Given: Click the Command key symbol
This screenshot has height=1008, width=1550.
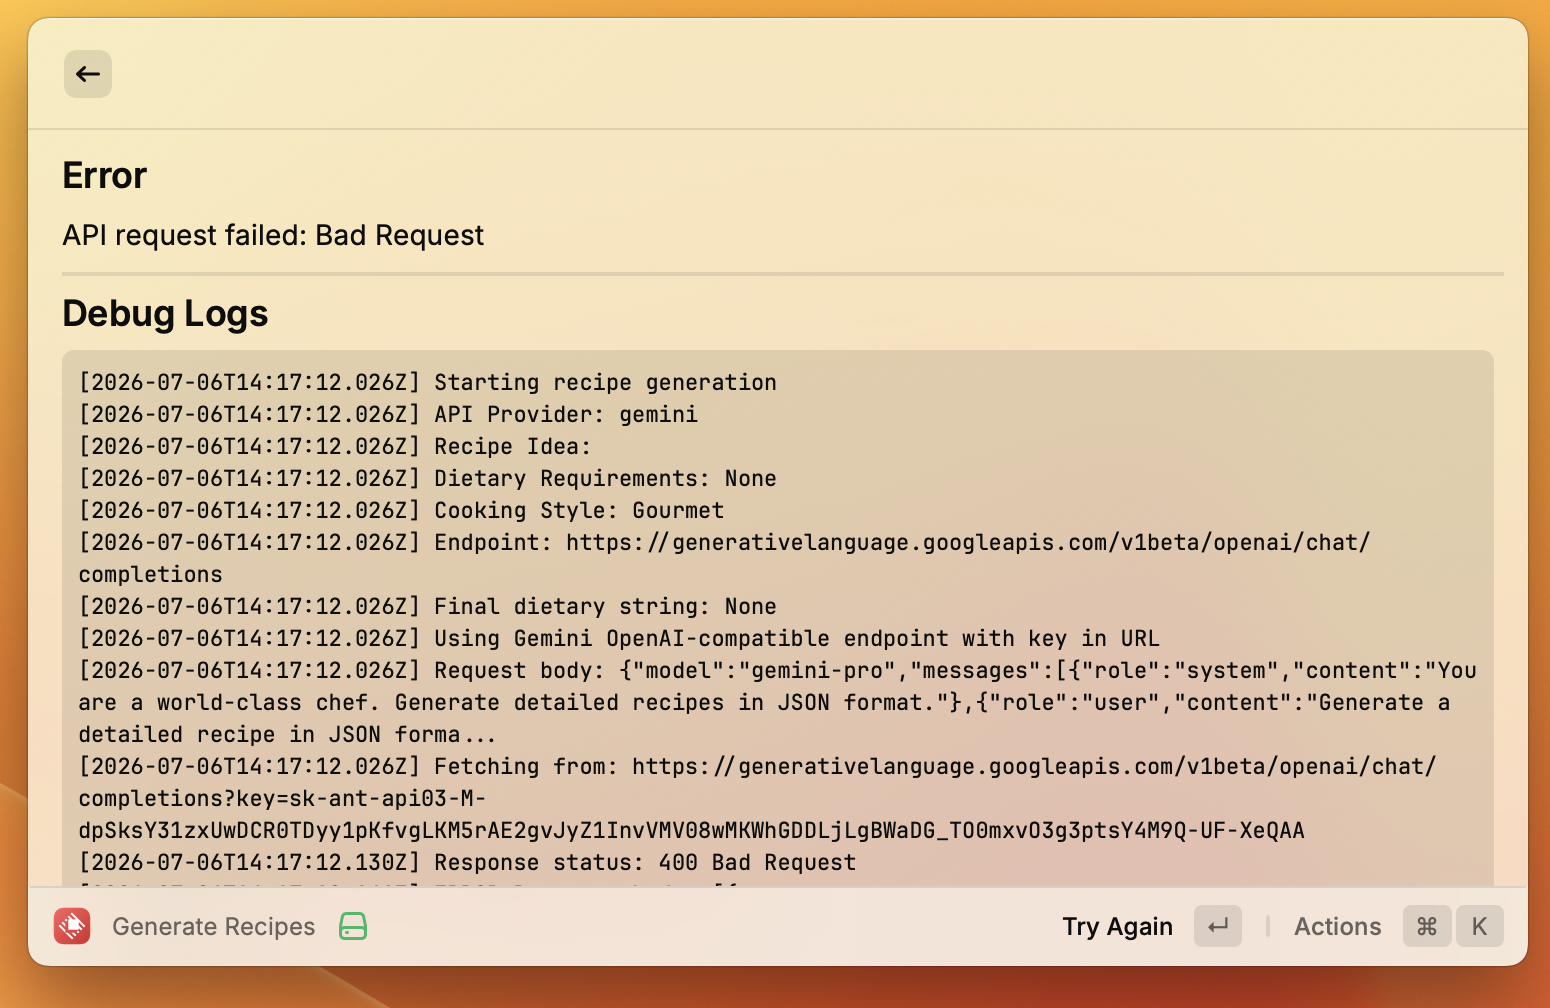Looking at the screenshot, I should click(x=1427, y=927).
